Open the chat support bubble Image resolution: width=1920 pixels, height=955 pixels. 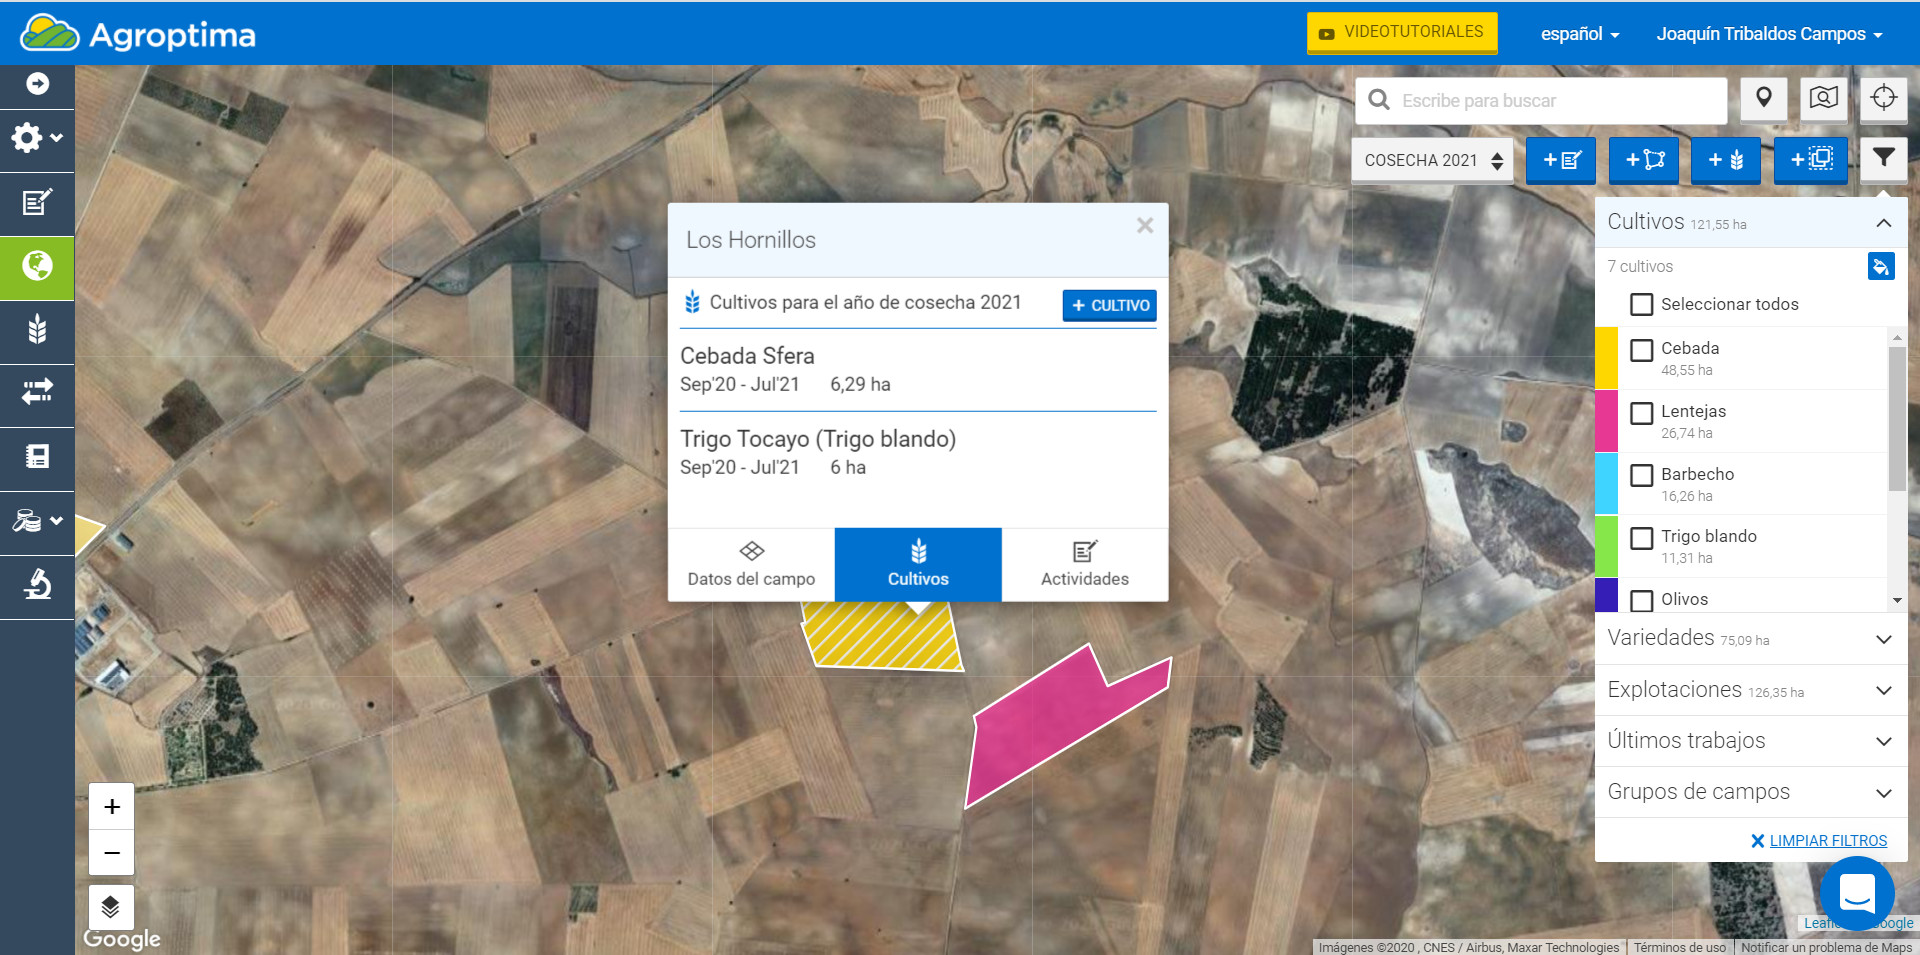pyautogui.click(x=1856, y=893)
